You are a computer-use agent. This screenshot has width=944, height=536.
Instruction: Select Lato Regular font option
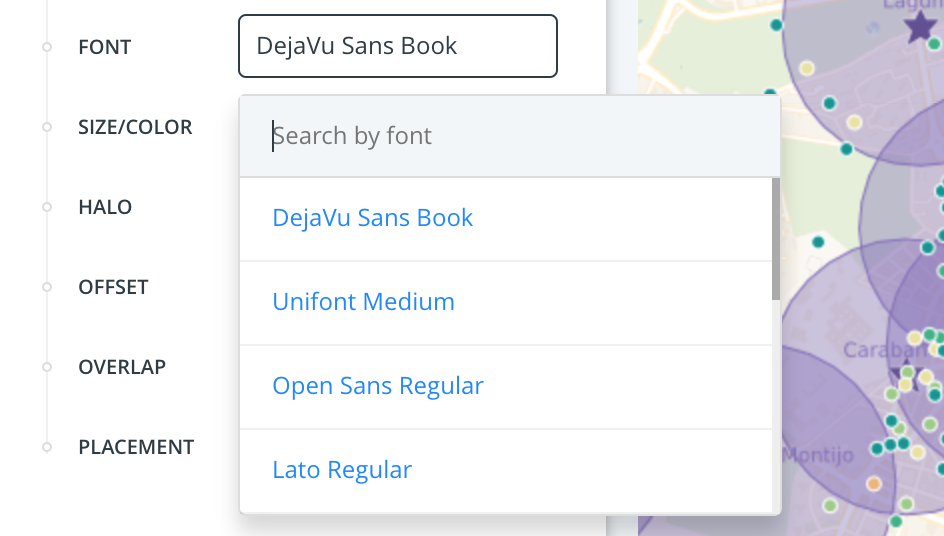(506, 470)
